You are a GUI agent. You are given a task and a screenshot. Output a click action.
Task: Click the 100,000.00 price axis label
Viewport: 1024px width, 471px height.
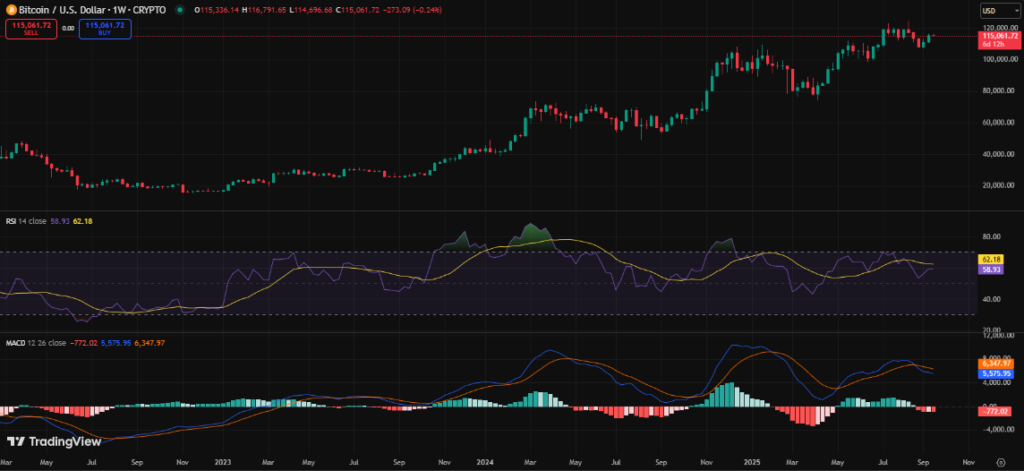998,59
